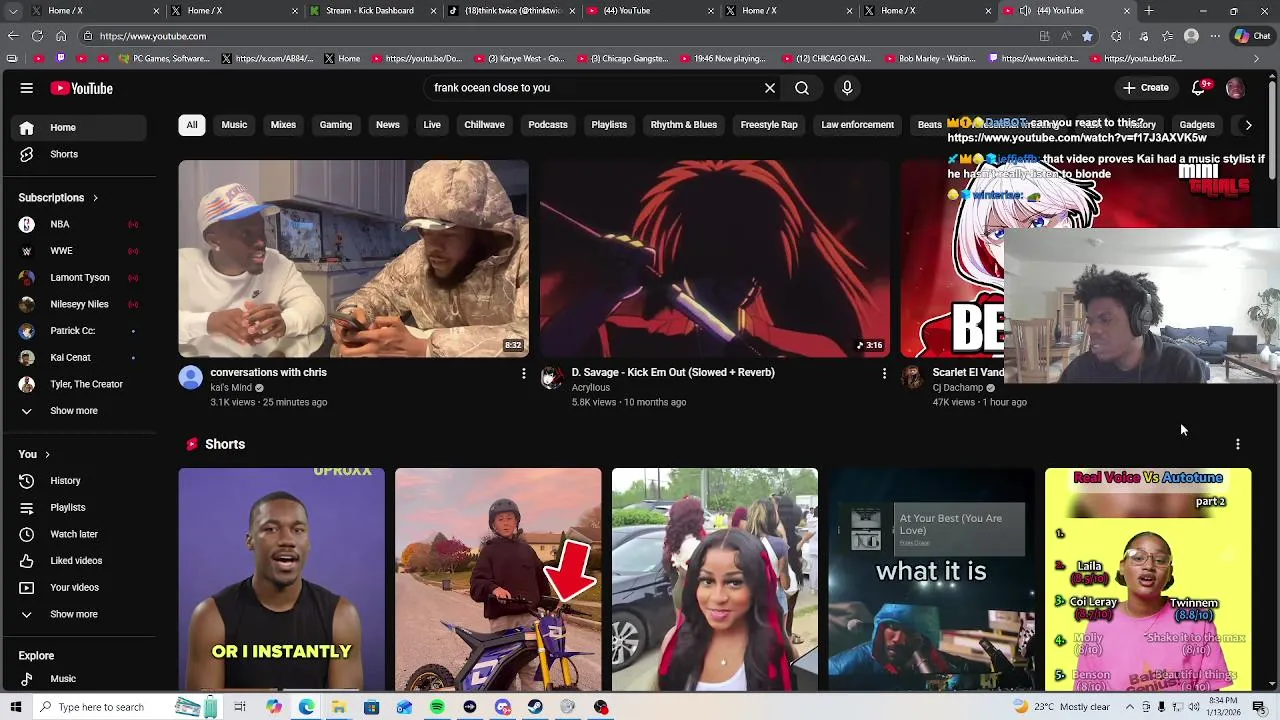Select the All filter chip
This screenshot has width=1280, height=720.
192,125
